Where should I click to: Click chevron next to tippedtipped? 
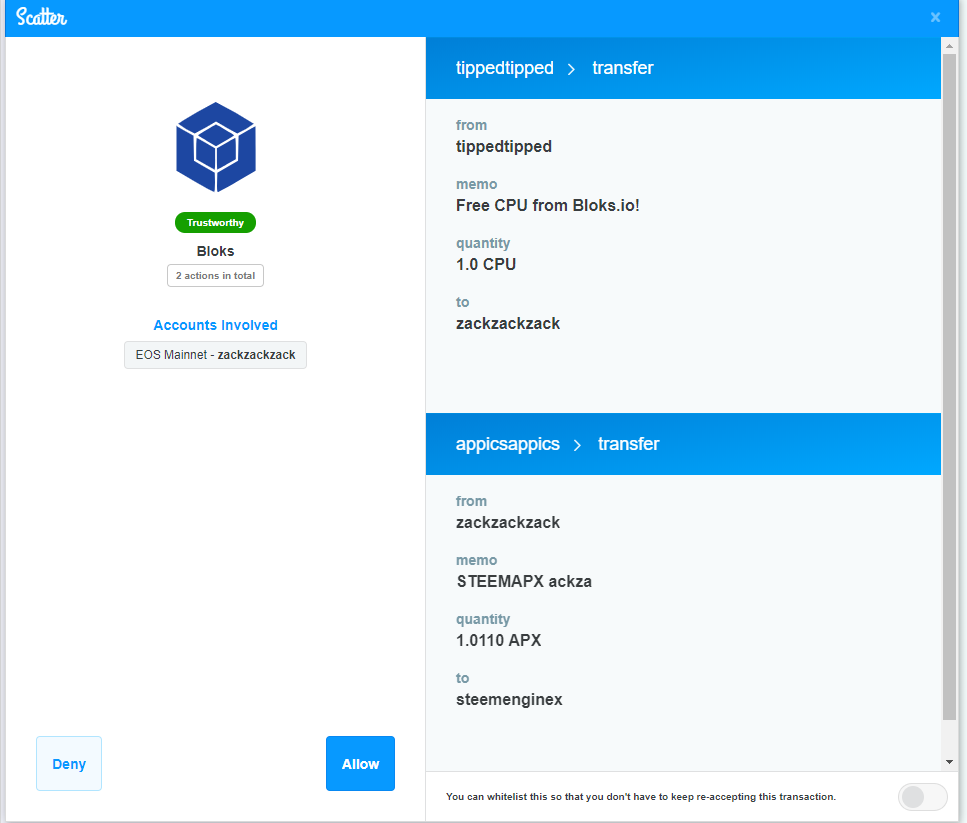click(572, 69)
